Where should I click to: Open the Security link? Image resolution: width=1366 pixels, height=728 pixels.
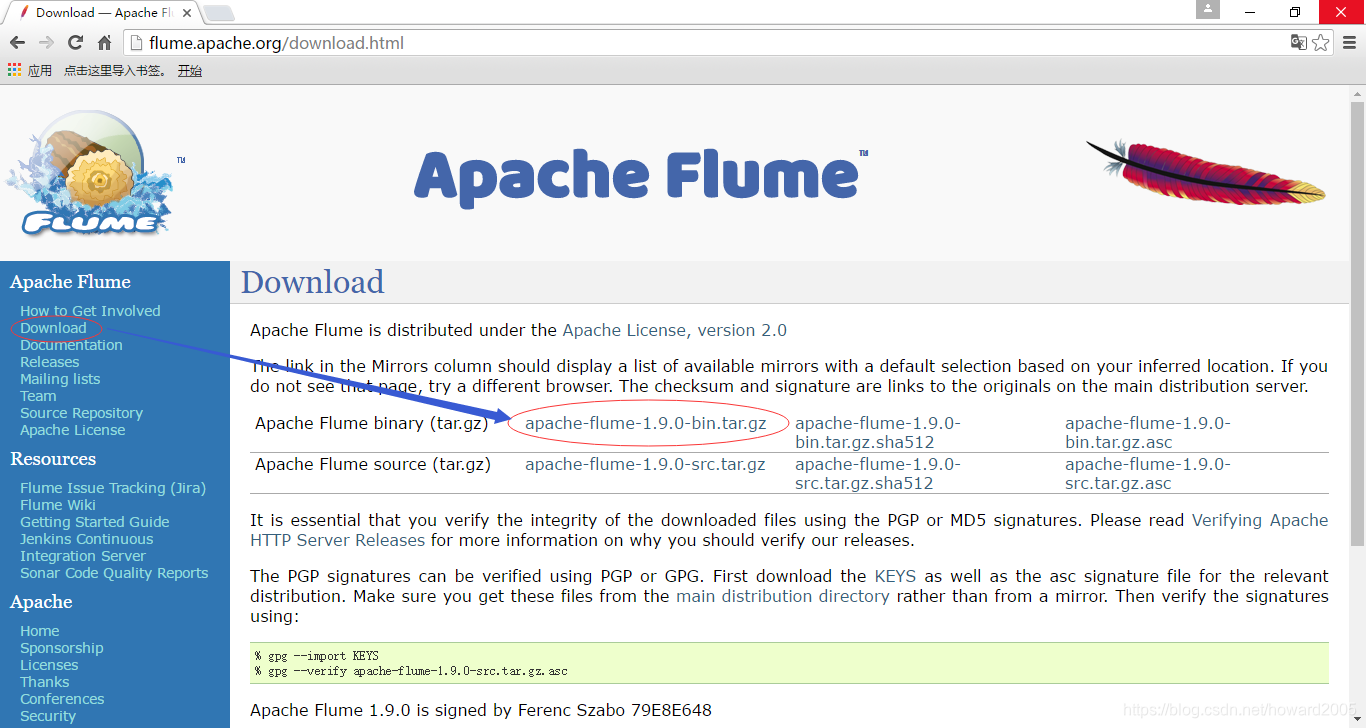pyautogui.click(x=48, y=716)
